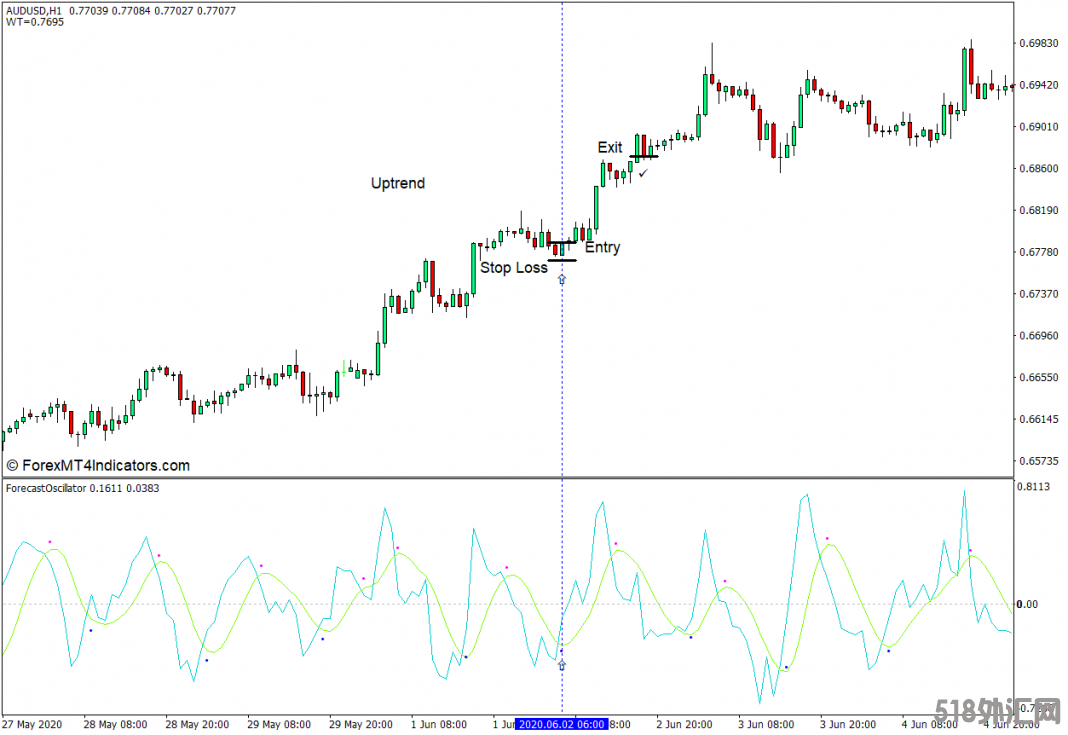1068x735 pixels.
Task: Click the Exit text label
Action: point(610,147)
